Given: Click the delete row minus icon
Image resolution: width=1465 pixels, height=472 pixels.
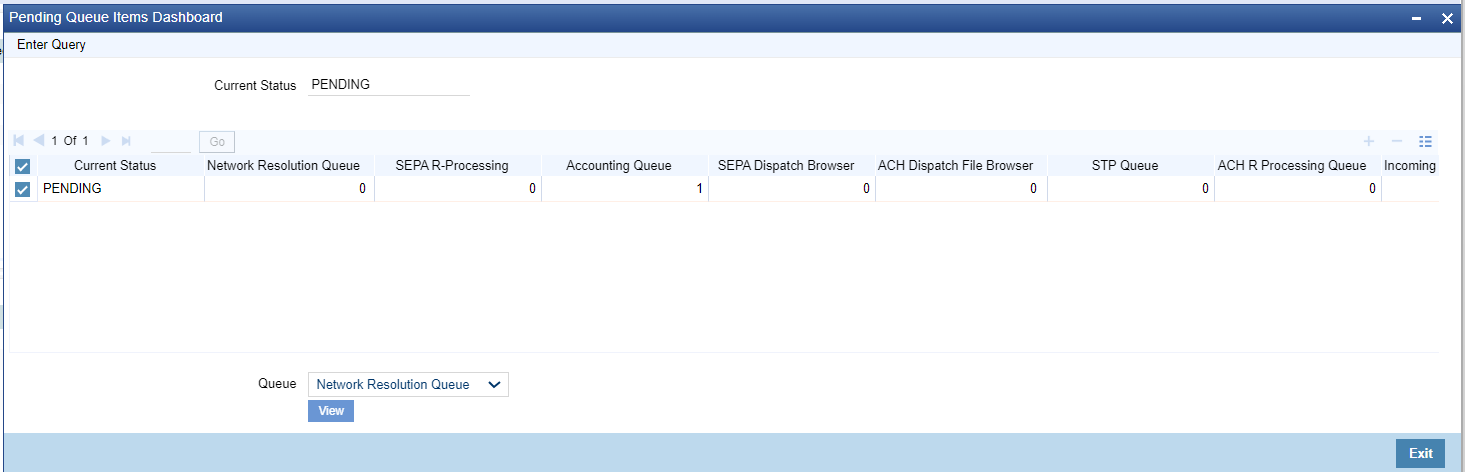Looking at the screenshot, I should (x=1397, y=142).
